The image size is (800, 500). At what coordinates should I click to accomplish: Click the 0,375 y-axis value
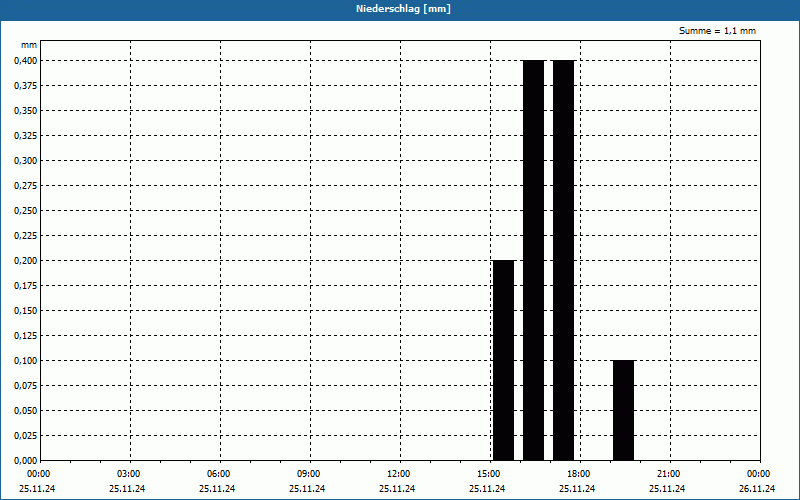click(x=26, y=86)
